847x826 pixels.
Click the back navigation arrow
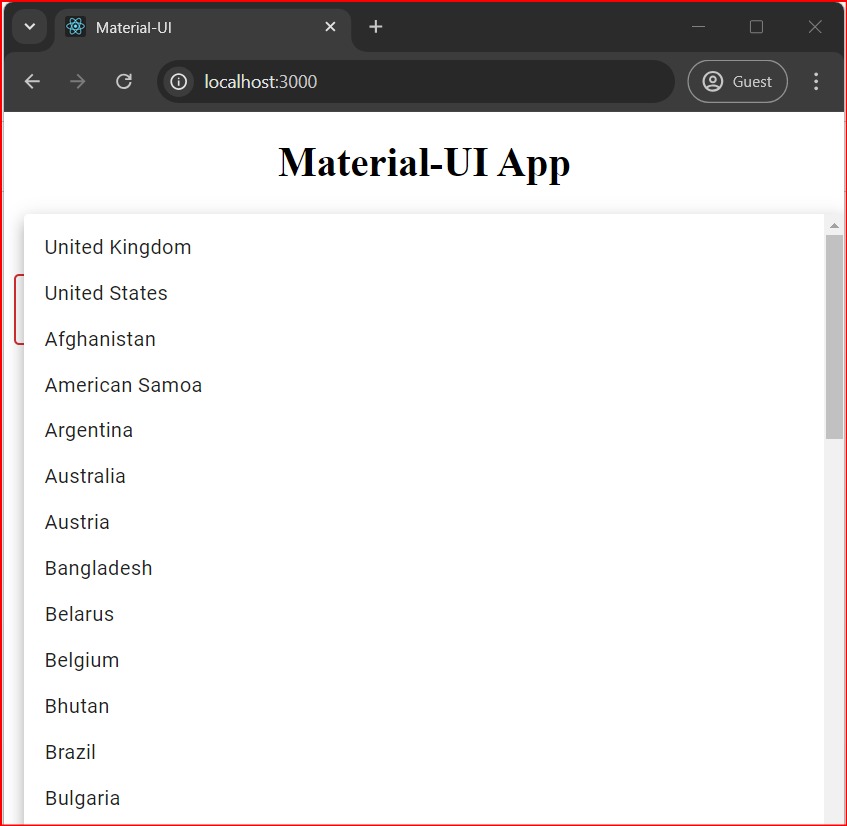(x=31, y=81)
